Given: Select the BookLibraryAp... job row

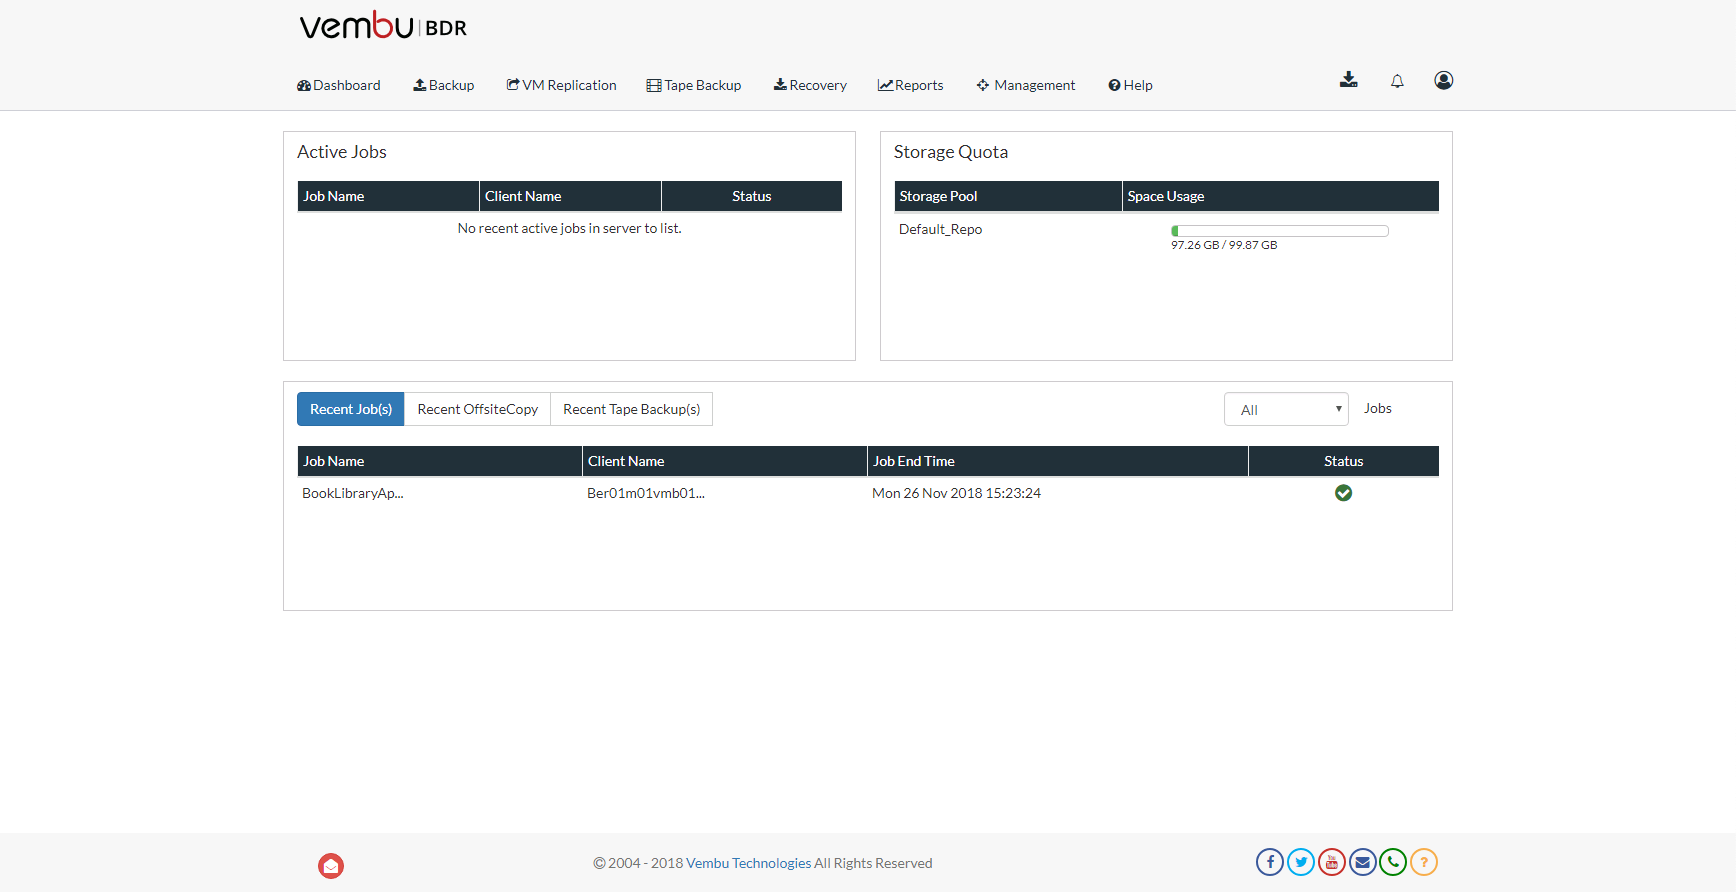Looking at the screenshot, I should [x=353, y=493].
